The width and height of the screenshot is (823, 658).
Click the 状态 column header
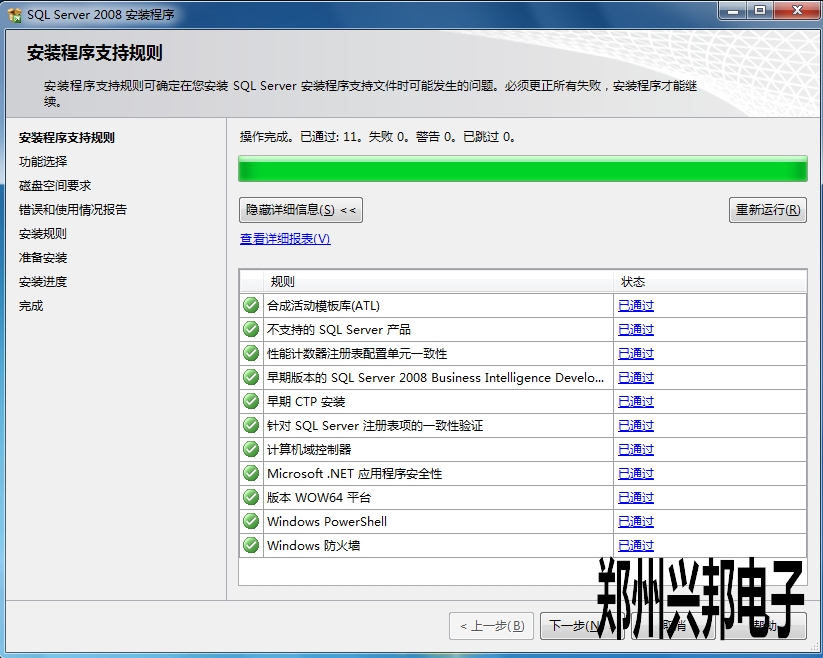click(x=710, y=282)
